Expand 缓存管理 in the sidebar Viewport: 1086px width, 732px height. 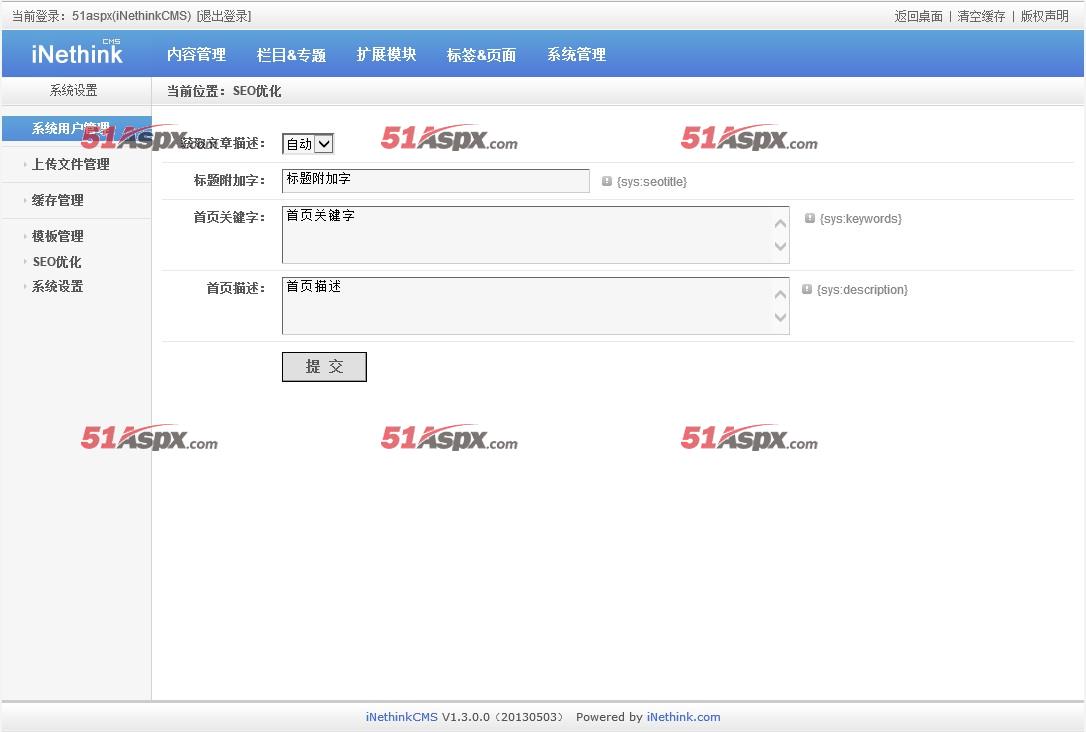point(58,200)
